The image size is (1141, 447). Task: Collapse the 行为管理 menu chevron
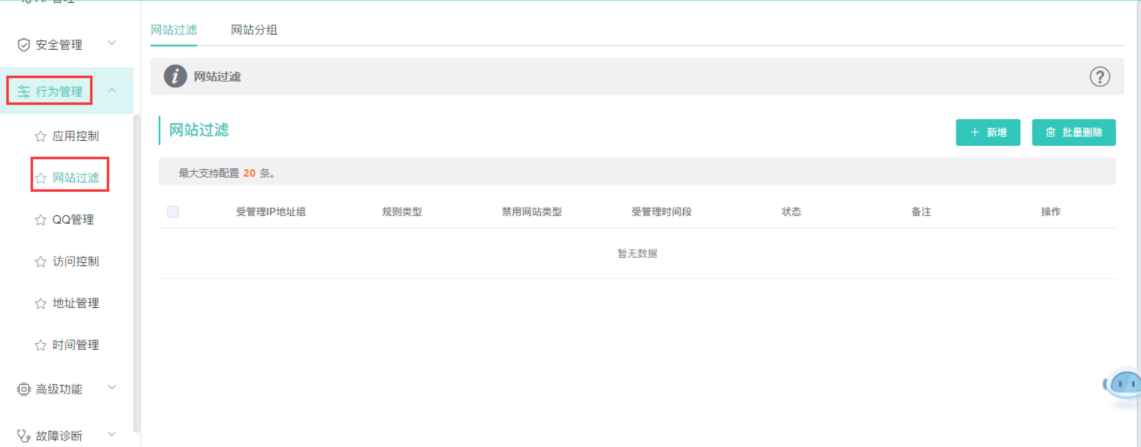(112, 91)
